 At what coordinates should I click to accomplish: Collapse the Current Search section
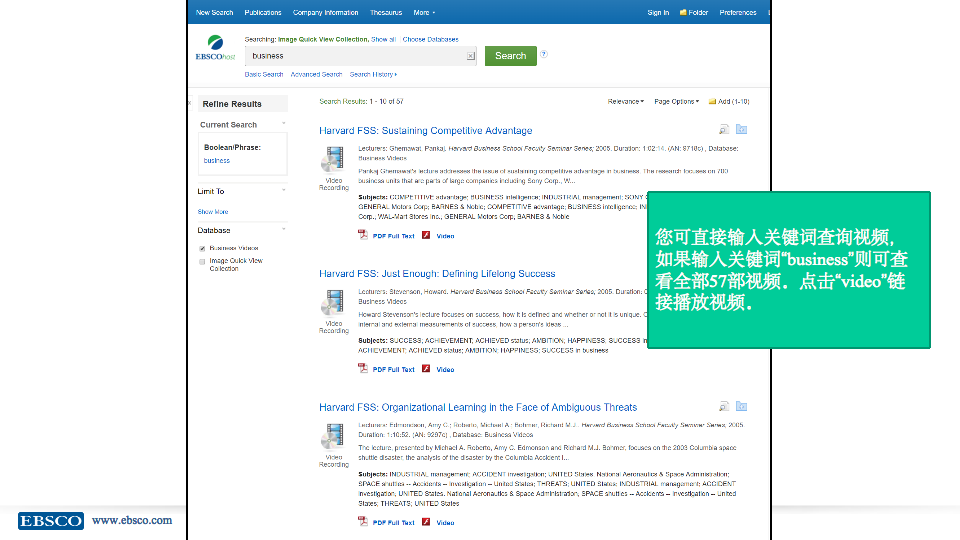coord(283,124)
